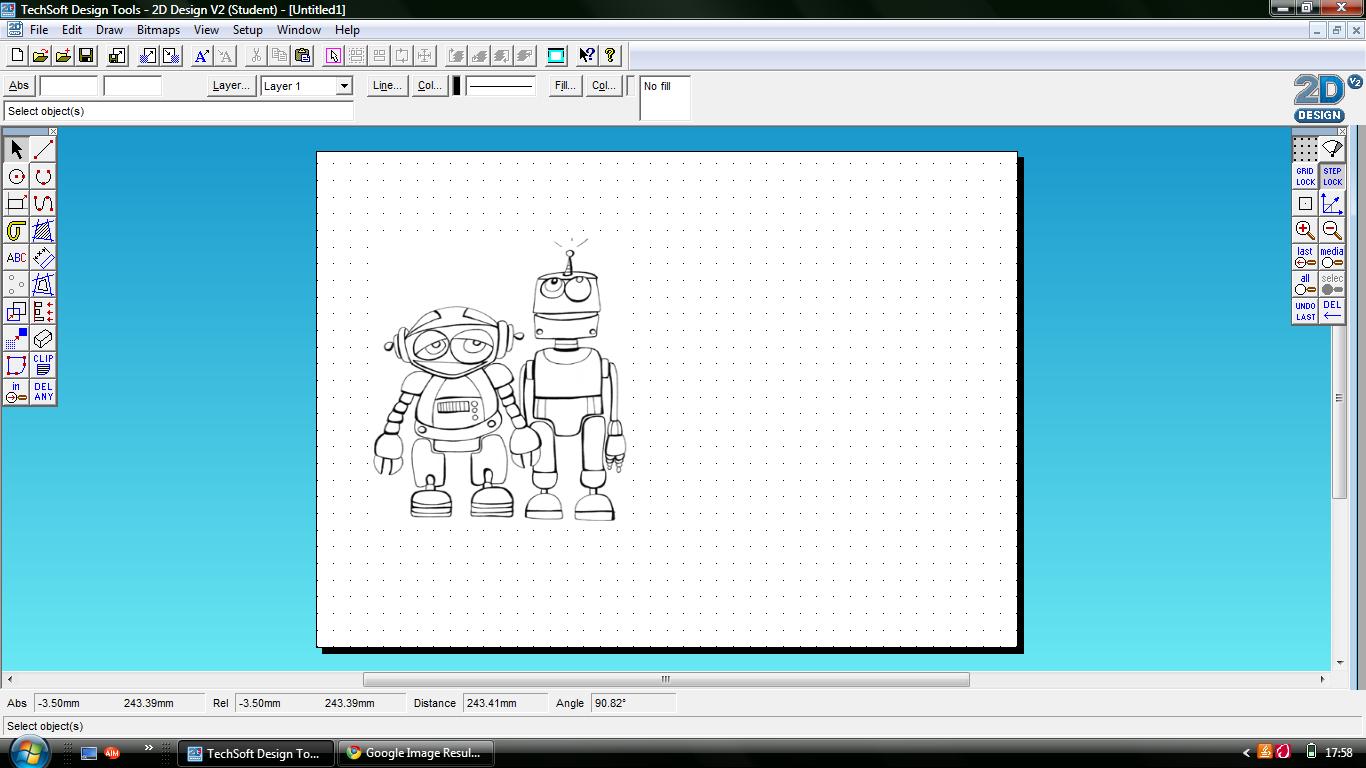Click the Layer... button
The width and height of the screenshot is (1366, 768).
[x=230, y=85]
